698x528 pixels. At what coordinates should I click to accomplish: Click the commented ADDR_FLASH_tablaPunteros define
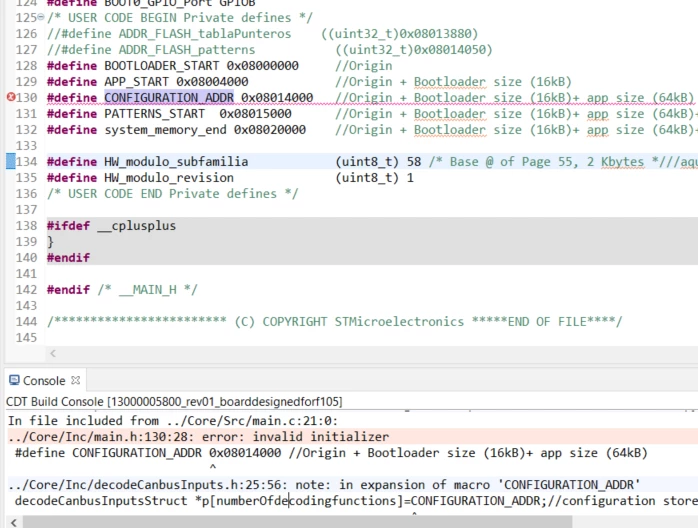pos(262,34)
